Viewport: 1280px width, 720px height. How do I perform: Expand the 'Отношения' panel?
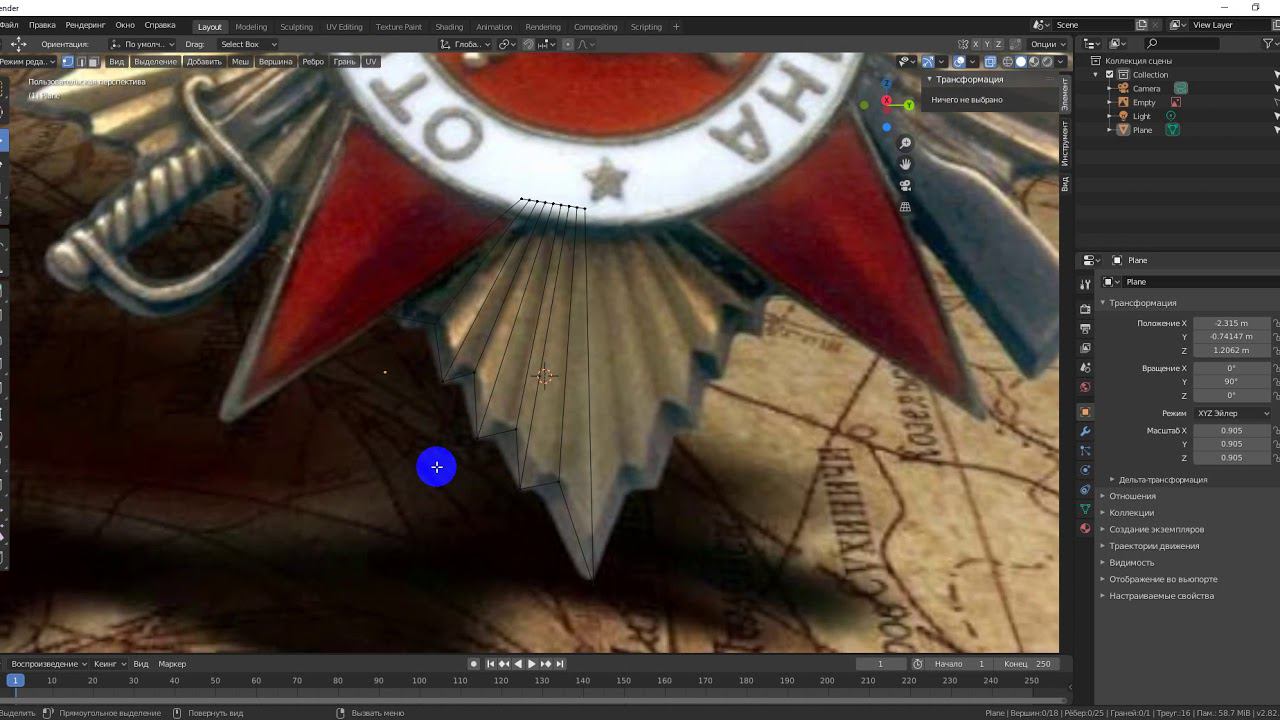(1132, 496)
